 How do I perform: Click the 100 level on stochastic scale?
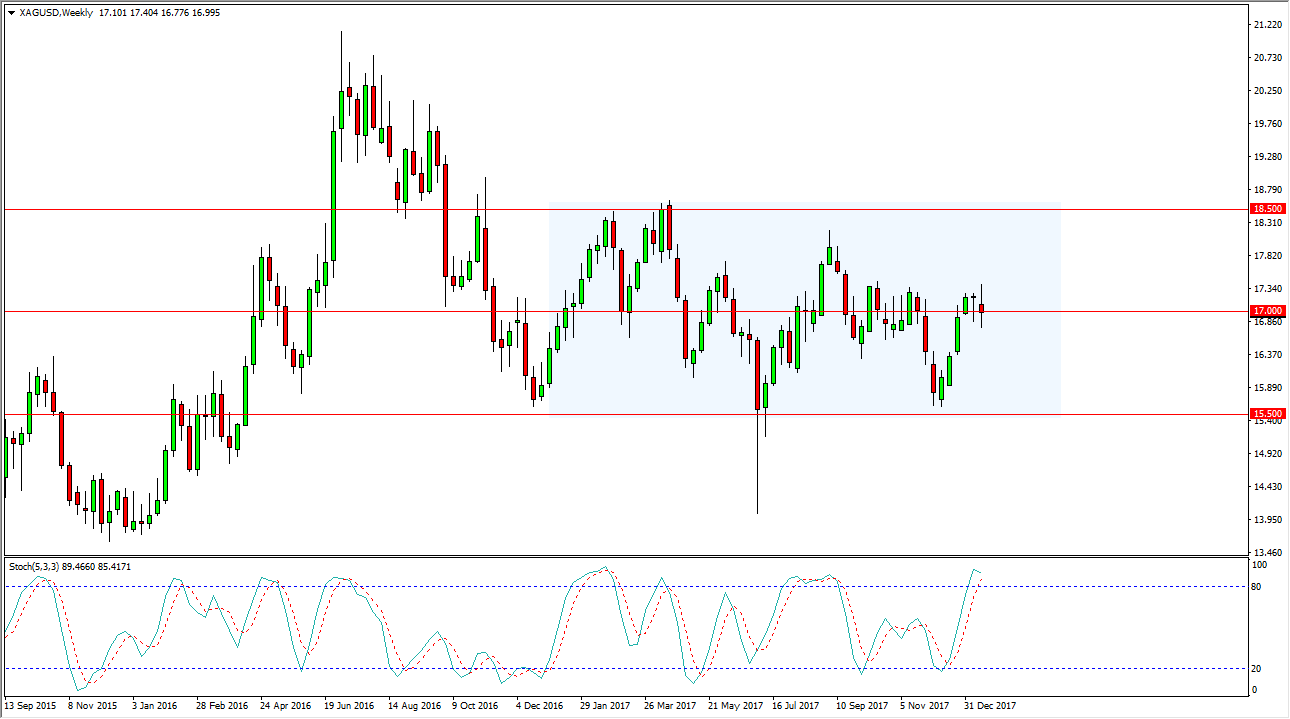tap(1260, 565)
